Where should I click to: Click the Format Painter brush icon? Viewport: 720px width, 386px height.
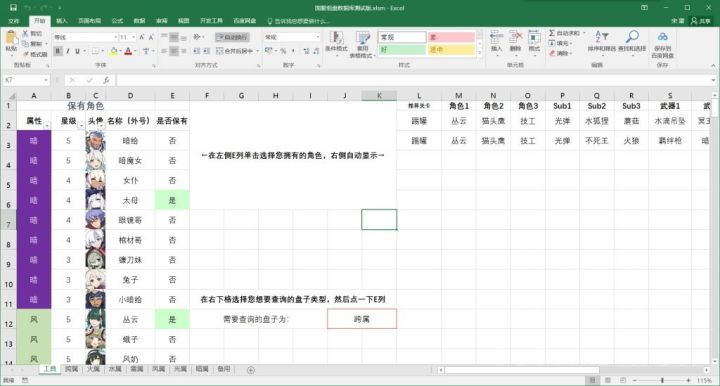(25, 54)
